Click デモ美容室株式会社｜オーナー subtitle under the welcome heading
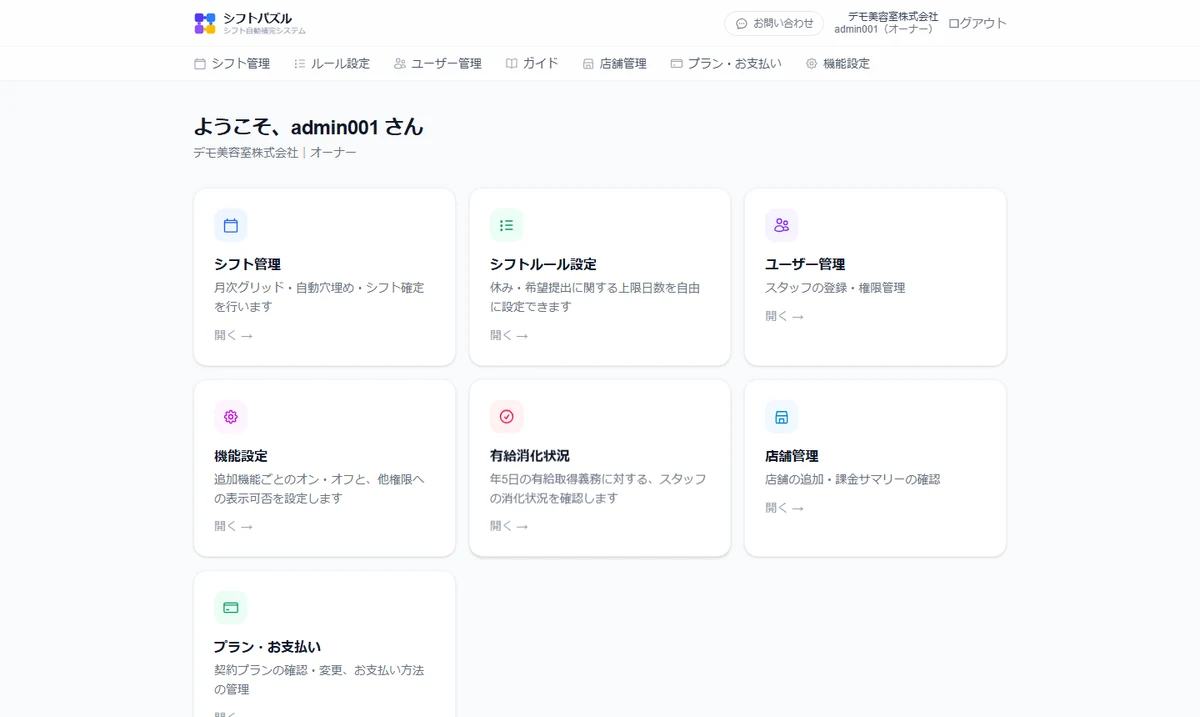Image resolution: width=1200 pixels, height=717 pixels. [x=275, y=153]
